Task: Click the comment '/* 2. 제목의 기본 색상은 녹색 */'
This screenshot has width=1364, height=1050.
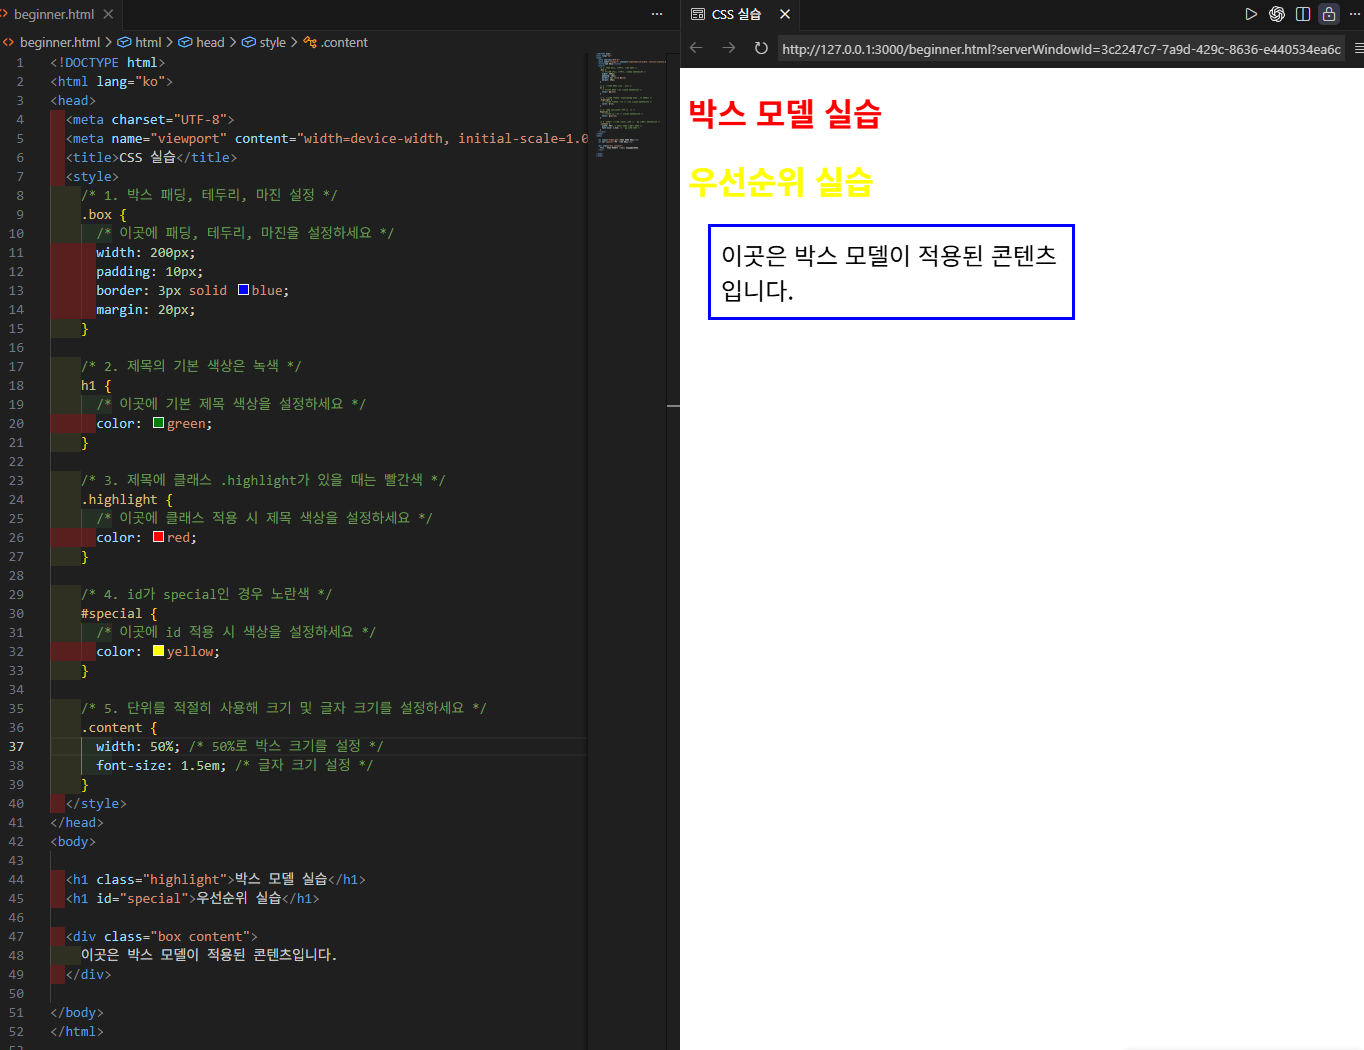Action: 191,366
